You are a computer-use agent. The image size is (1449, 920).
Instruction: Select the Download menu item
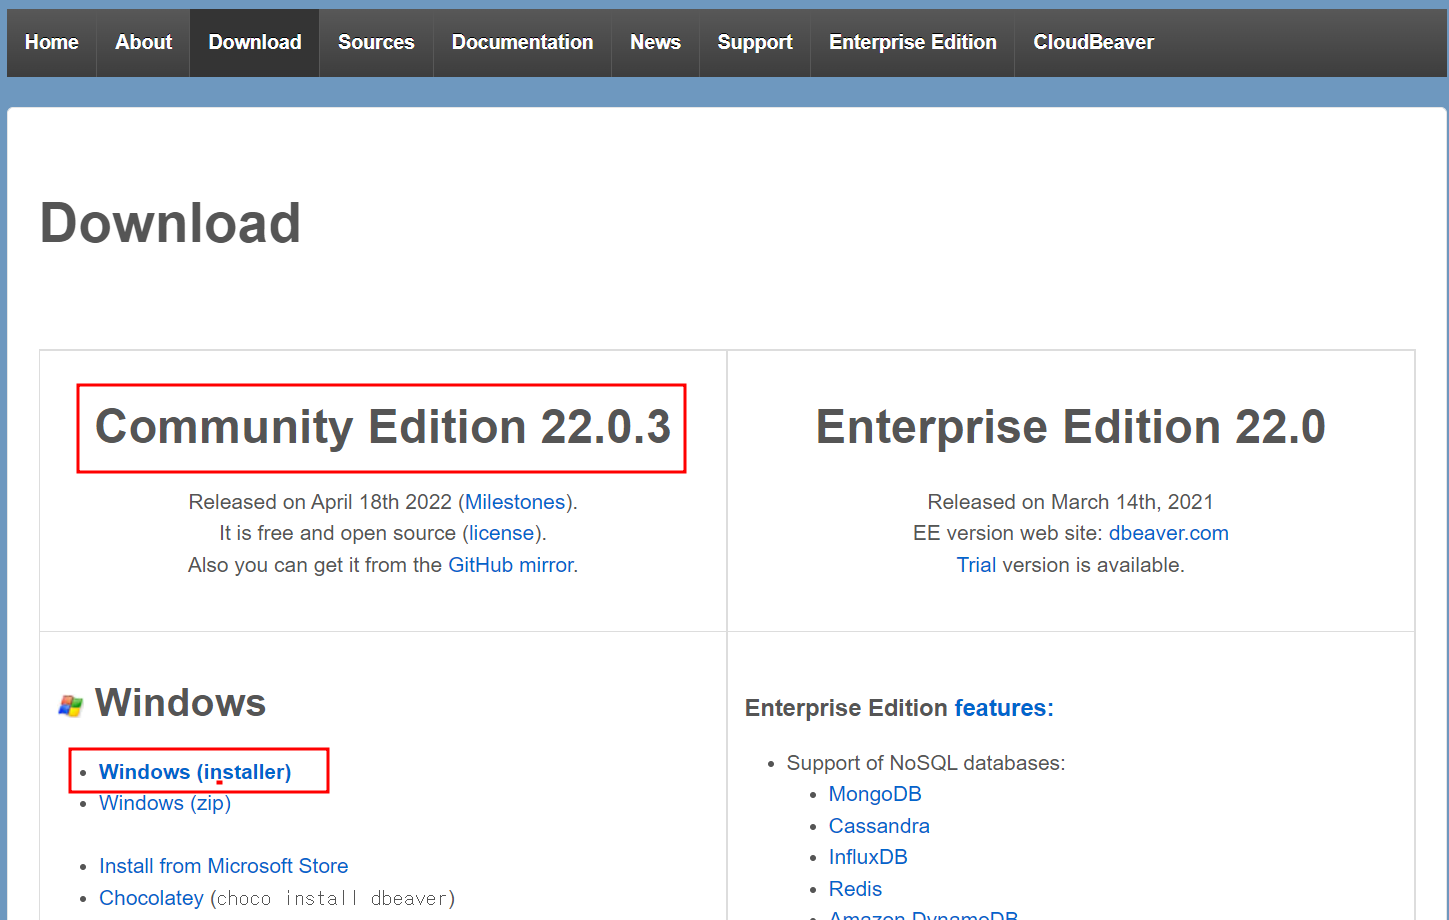point(255,42)
